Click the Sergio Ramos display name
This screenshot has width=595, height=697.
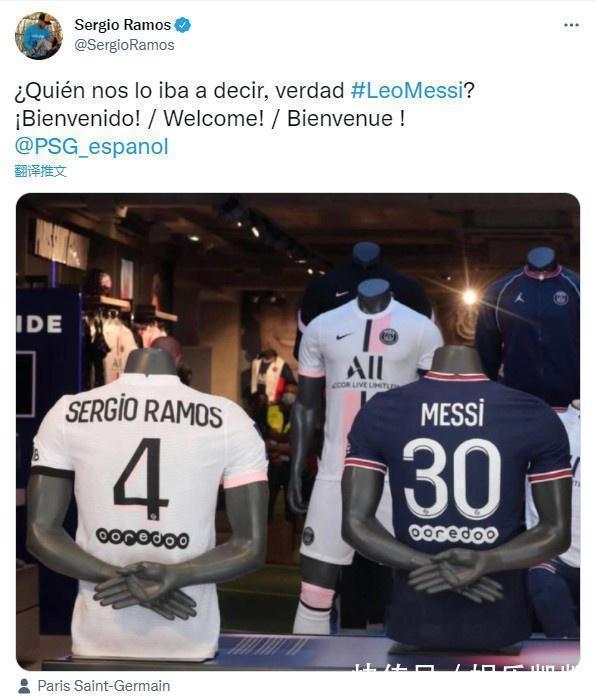(x=123, y=25)
